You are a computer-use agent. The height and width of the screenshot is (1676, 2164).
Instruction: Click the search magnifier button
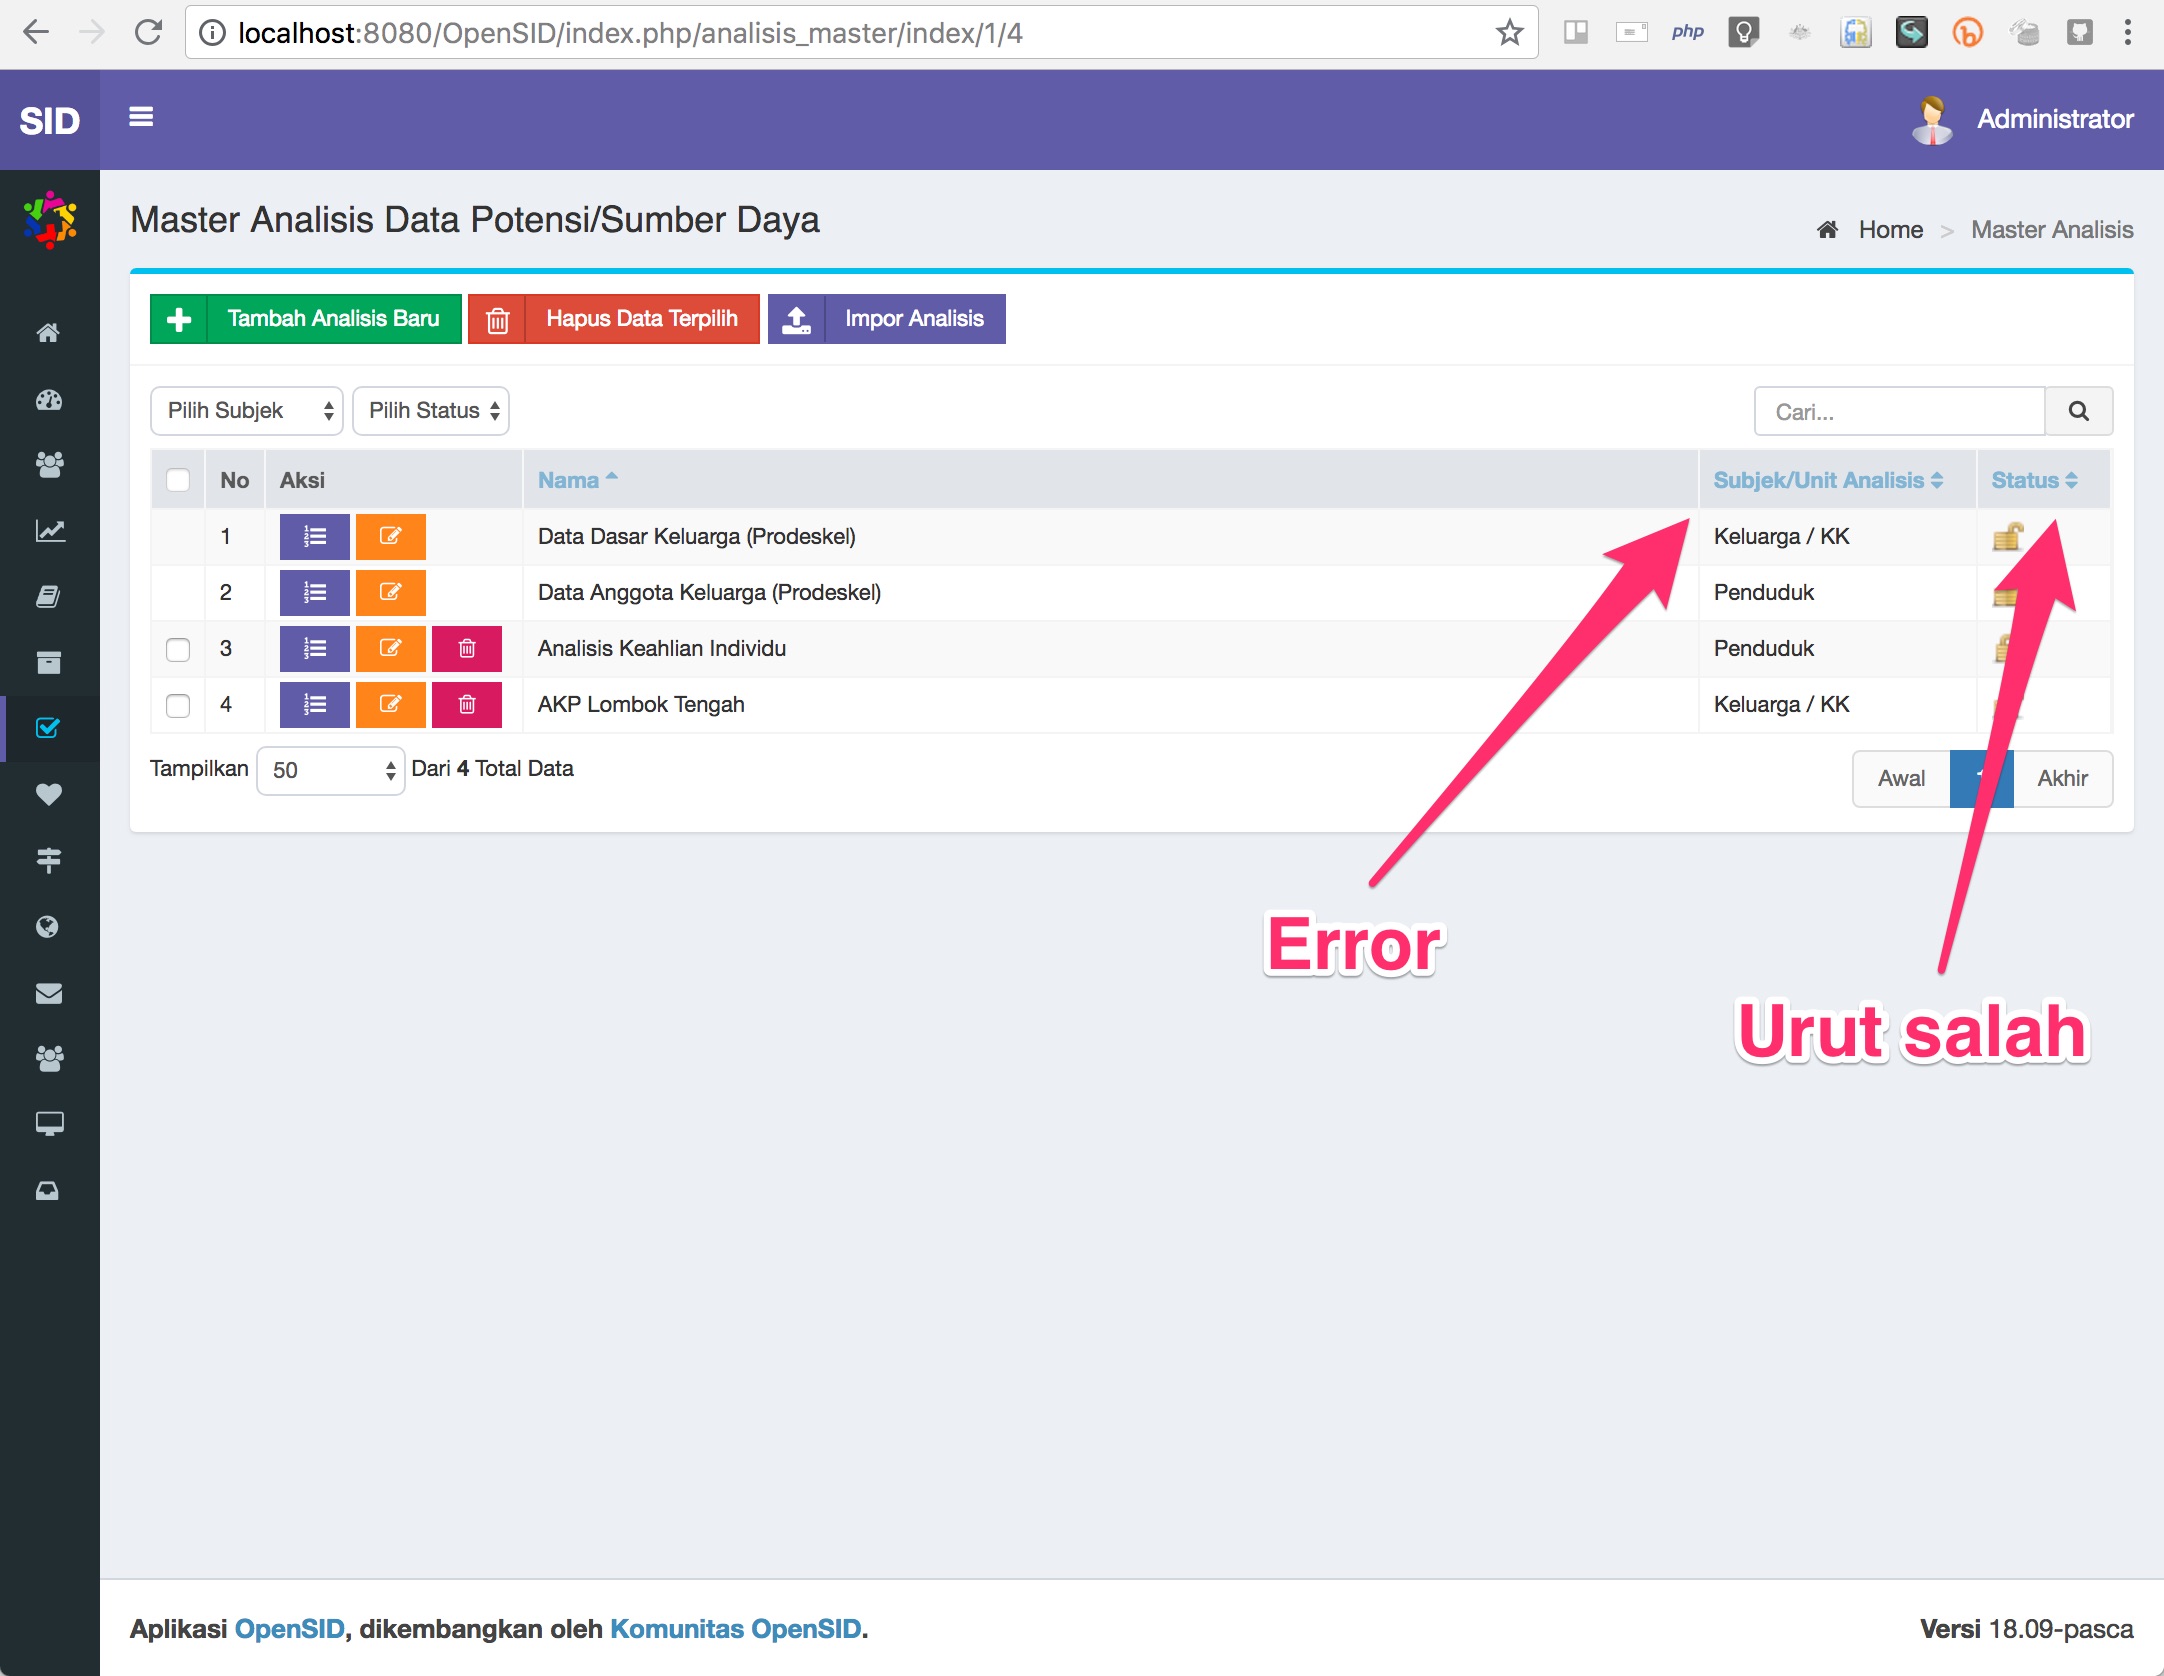click(2078, 411)
